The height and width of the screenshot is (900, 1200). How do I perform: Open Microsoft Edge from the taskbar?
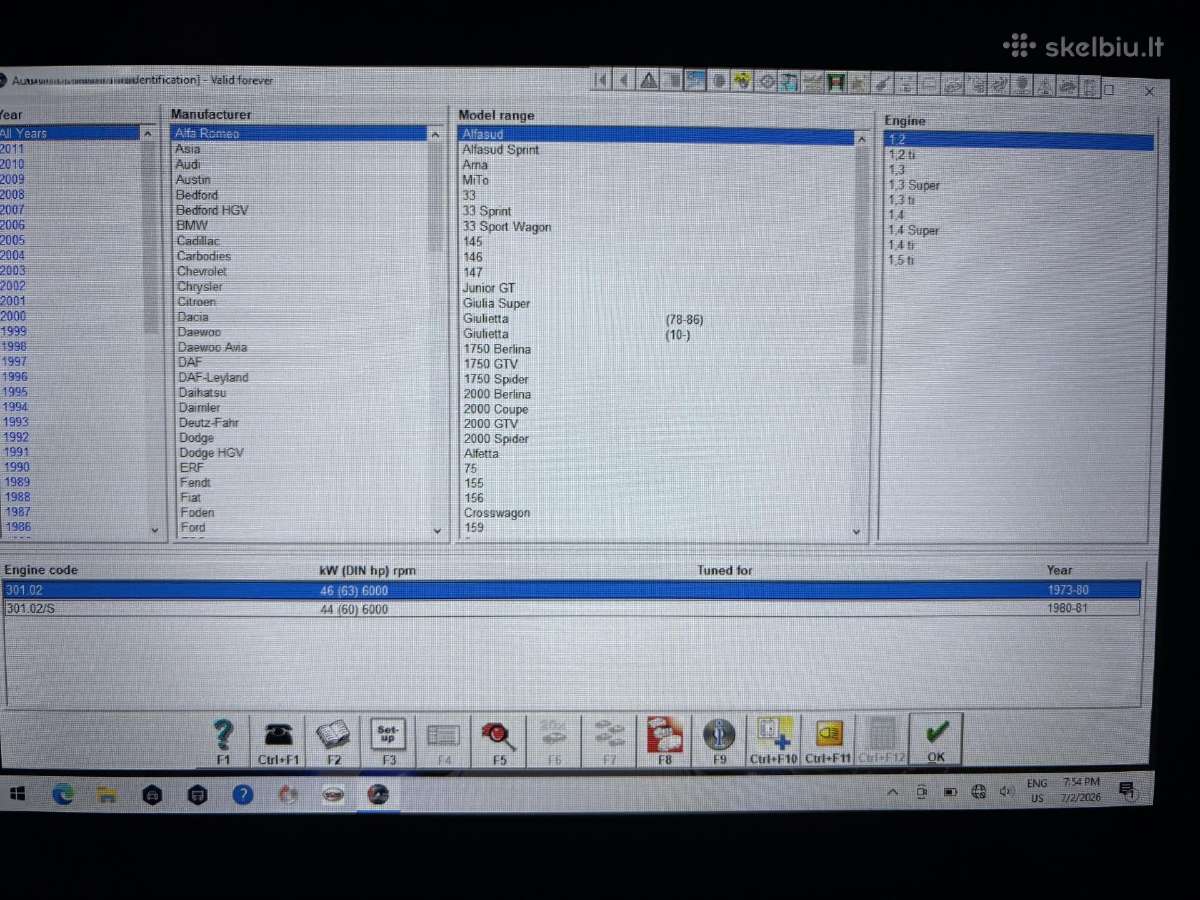coord(63,794)
